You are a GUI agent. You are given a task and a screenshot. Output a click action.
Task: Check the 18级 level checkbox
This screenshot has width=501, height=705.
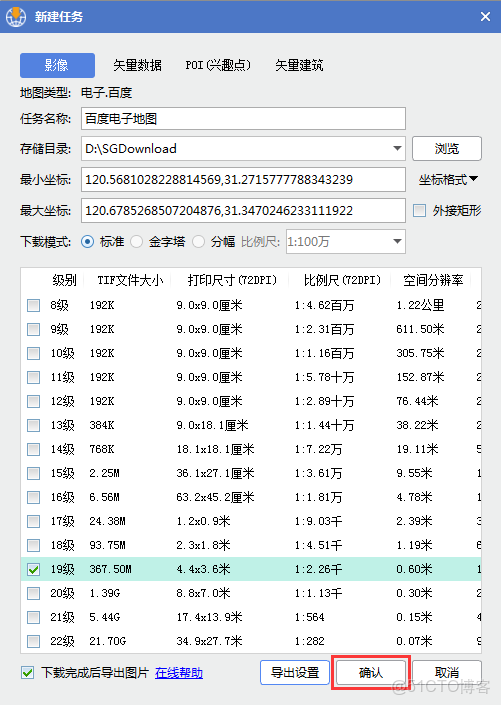33,545
